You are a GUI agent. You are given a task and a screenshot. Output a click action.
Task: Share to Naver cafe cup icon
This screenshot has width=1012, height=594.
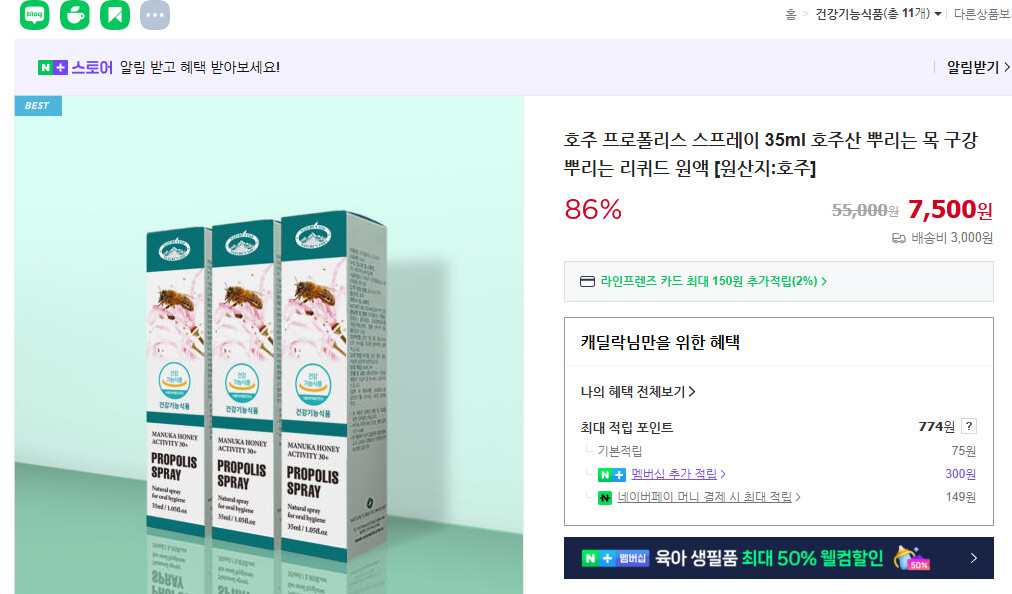pos(75,14)
